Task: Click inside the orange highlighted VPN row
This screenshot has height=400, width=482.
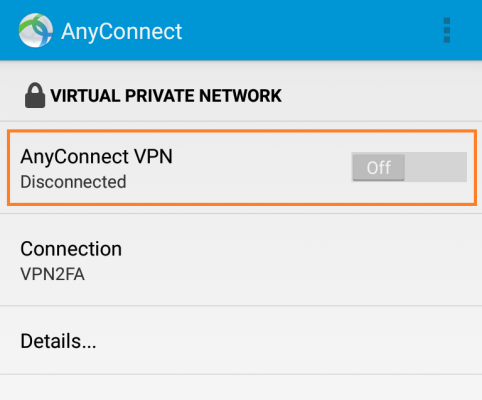Action: tap(242, 167)
